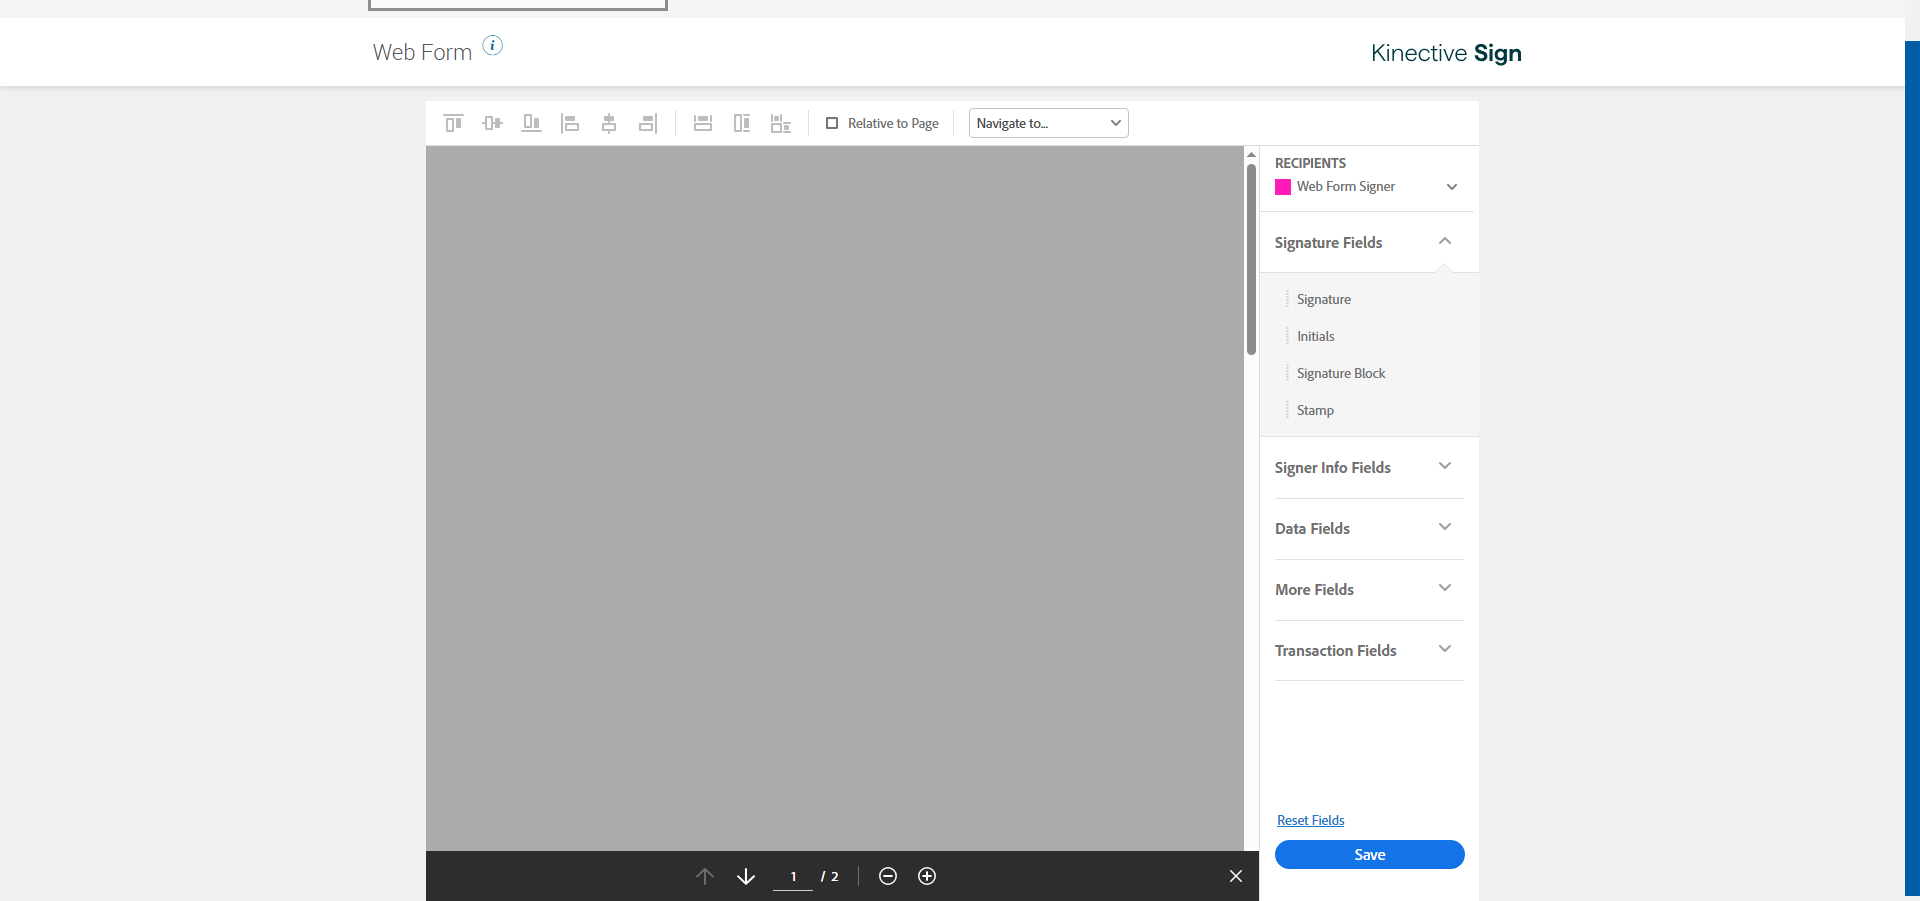Click the align bottom edges icon

click(x=531, y=123)
